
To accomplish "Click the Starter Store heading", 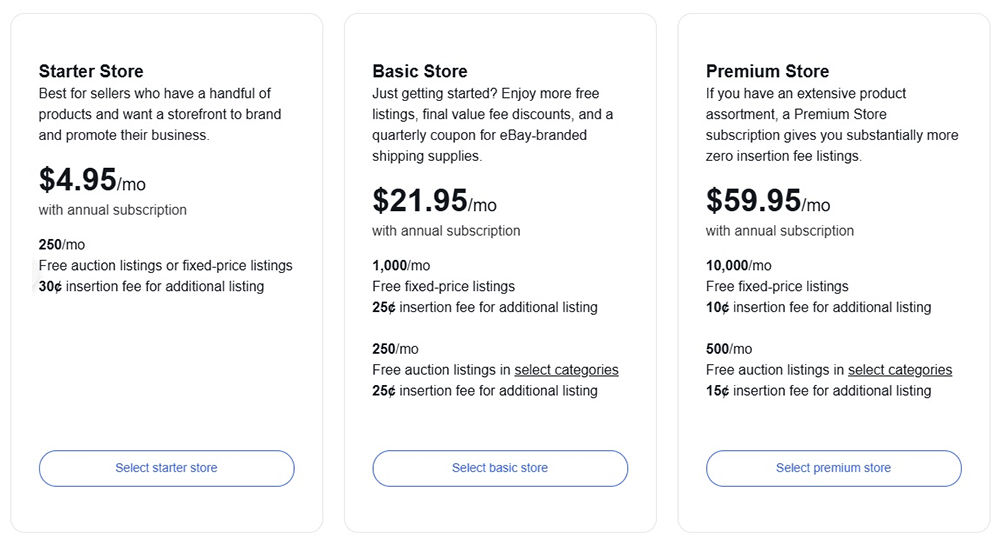I will coord(91,71).
